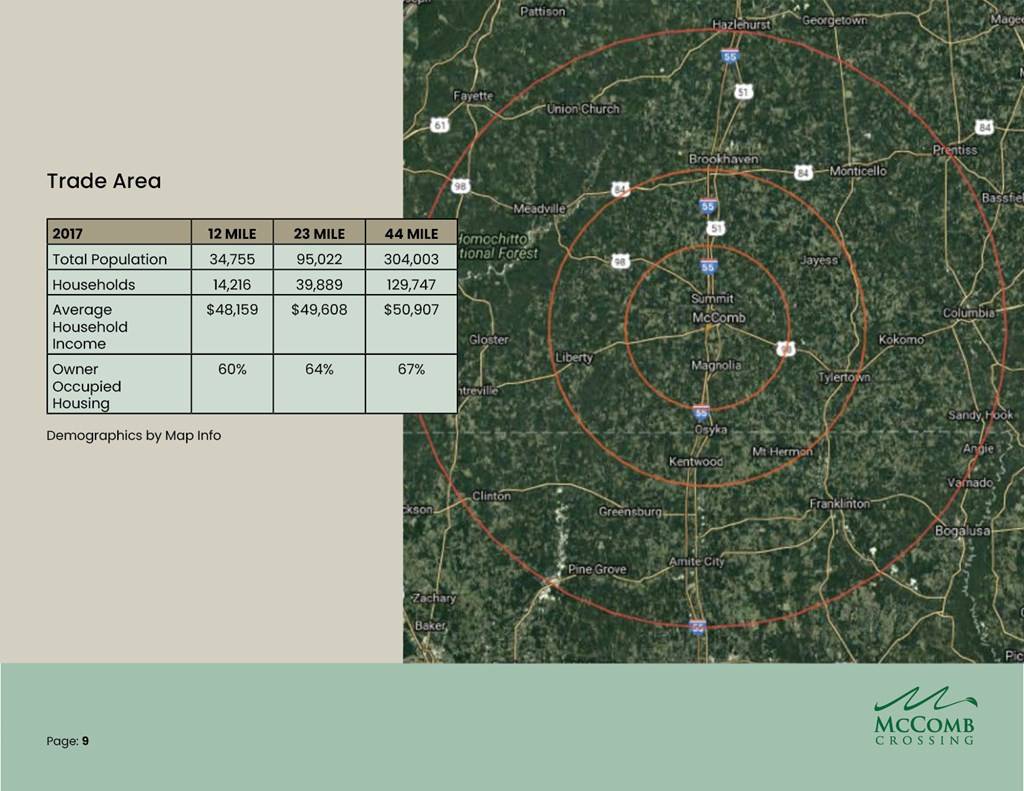Click the US 84 shield beside Monticello
Screen dimensions: 1024x791
[x=802, y=173]
